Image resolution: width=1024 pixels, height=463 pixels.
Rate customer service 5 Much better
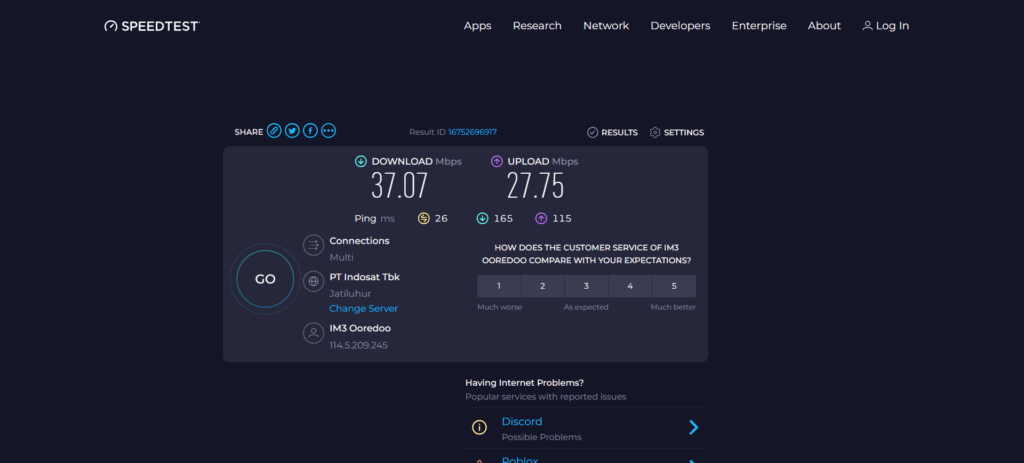point(674,286)
